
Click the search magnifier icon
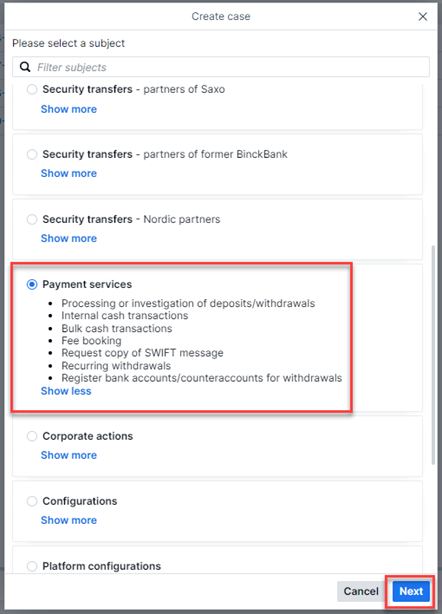25,67
